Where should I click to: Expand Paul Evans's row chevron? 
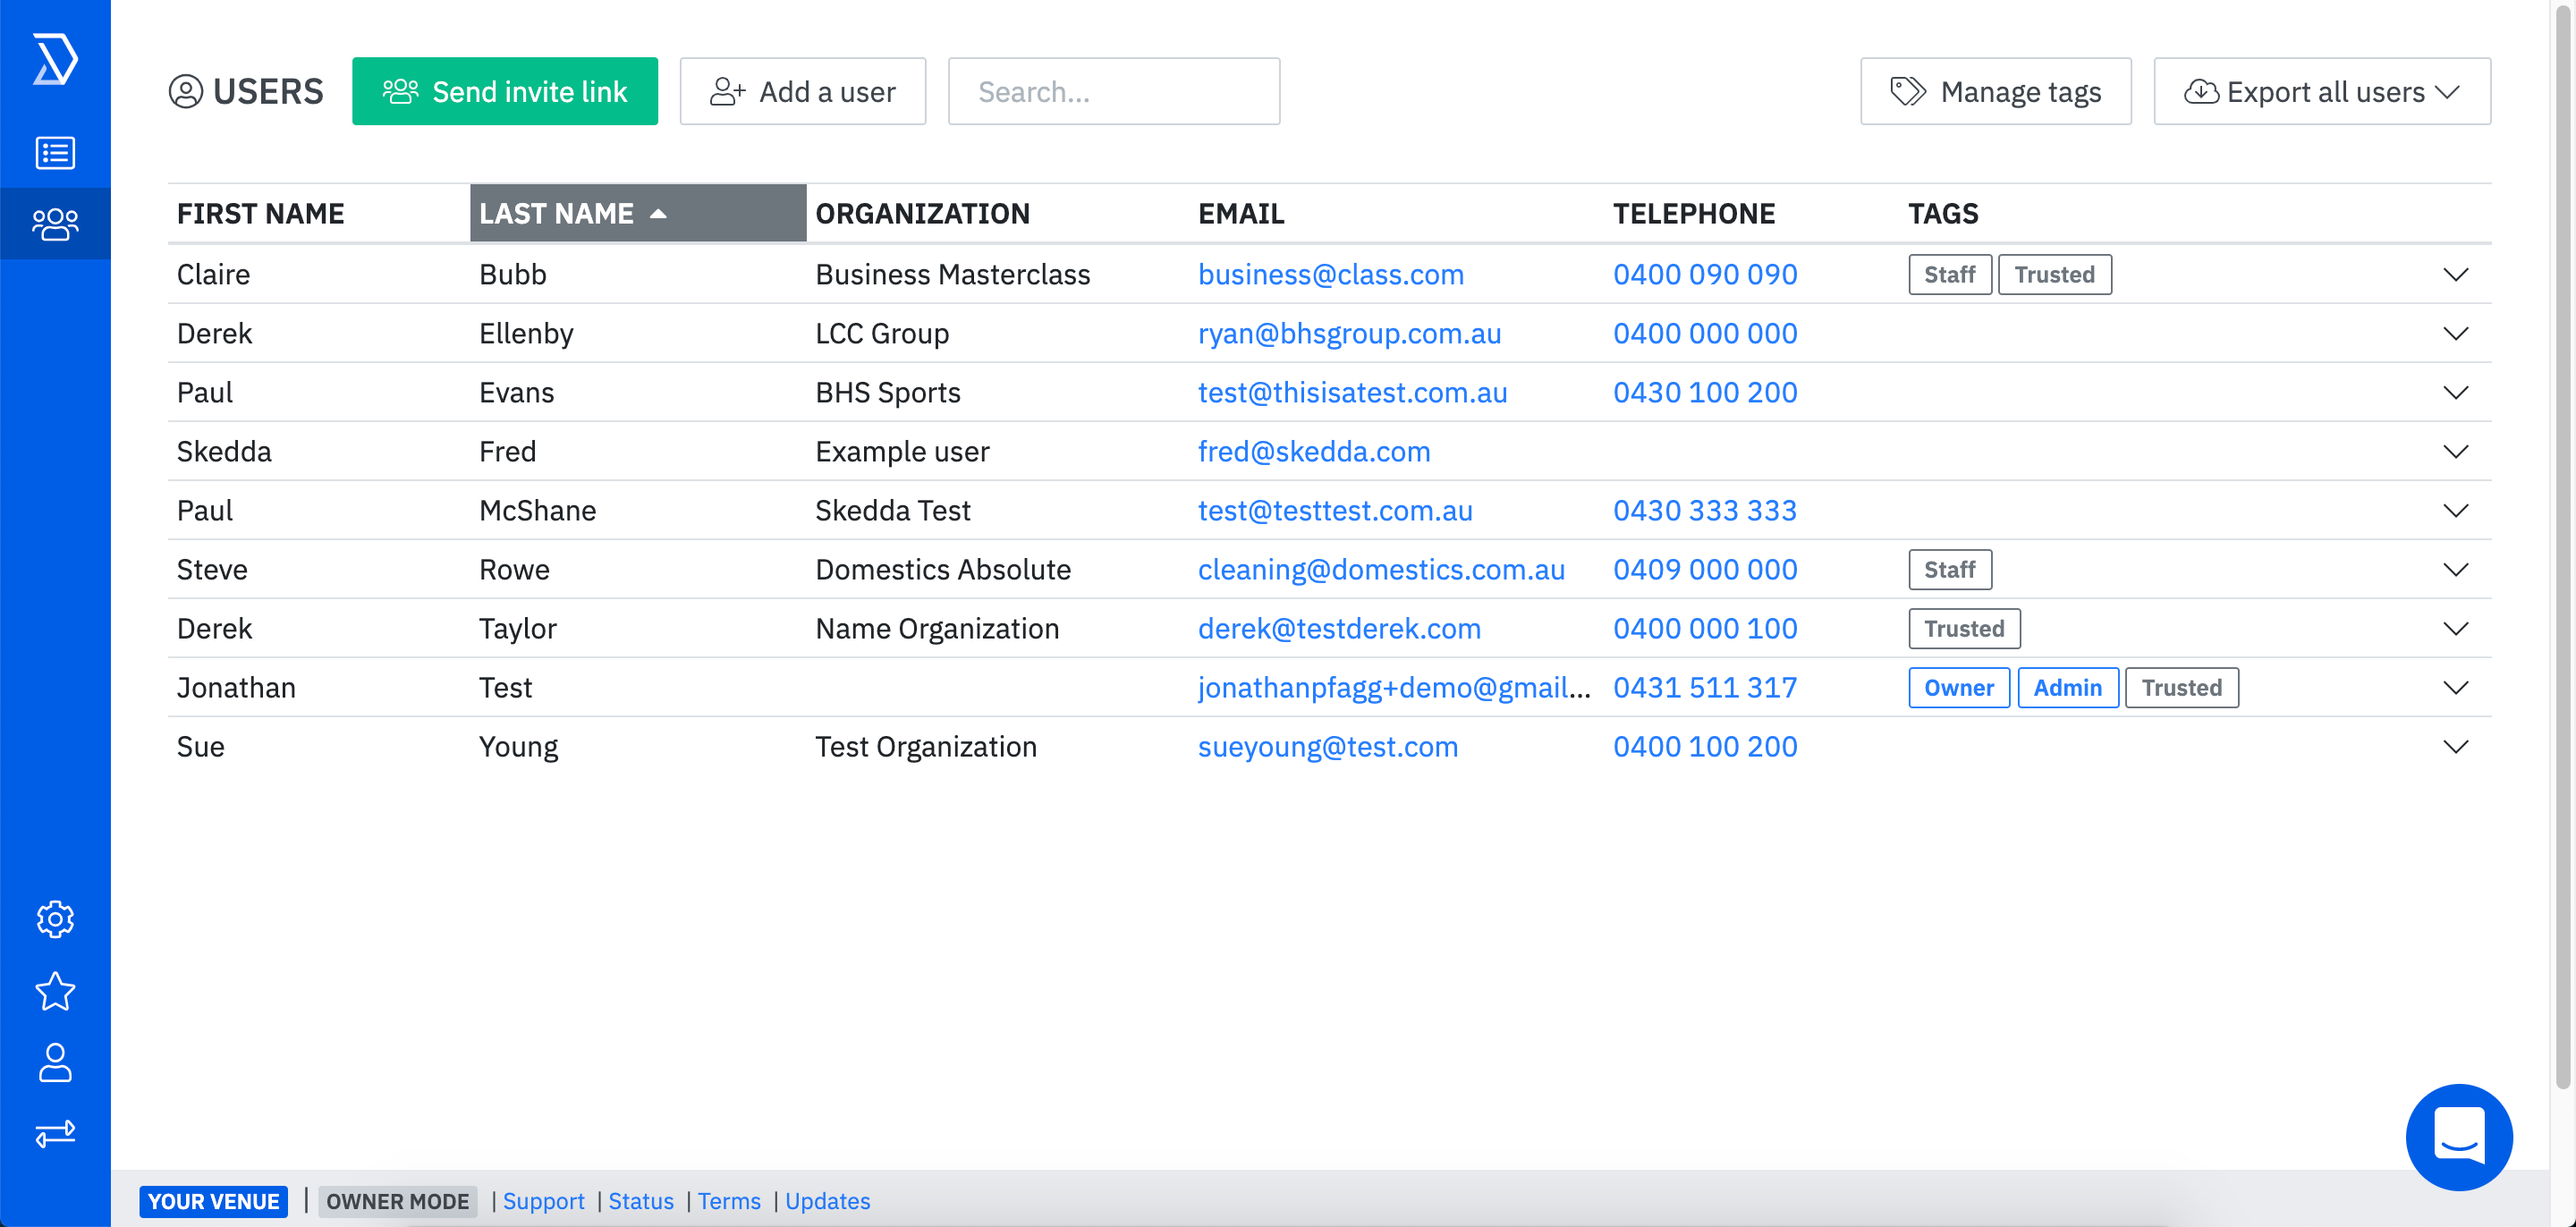[2455, 392]
